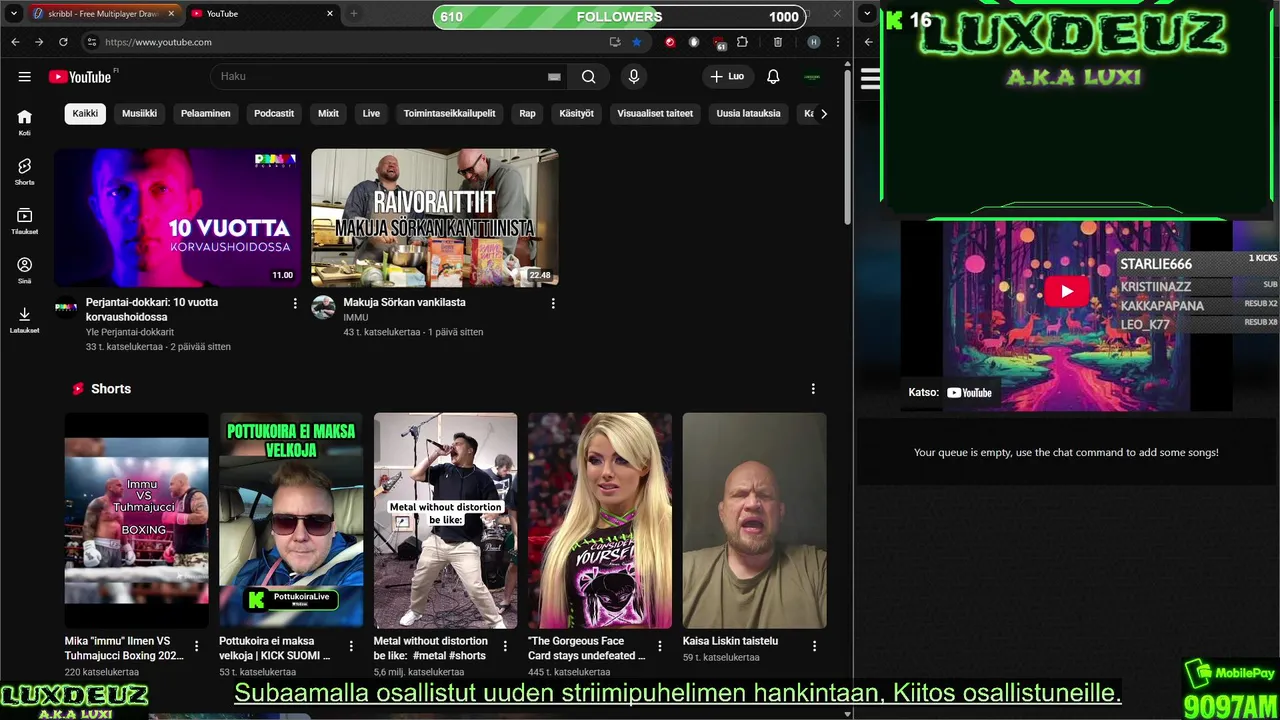Bookmark page with the star icon
This screenshot has width=1280, height=720.
(636, 42)
